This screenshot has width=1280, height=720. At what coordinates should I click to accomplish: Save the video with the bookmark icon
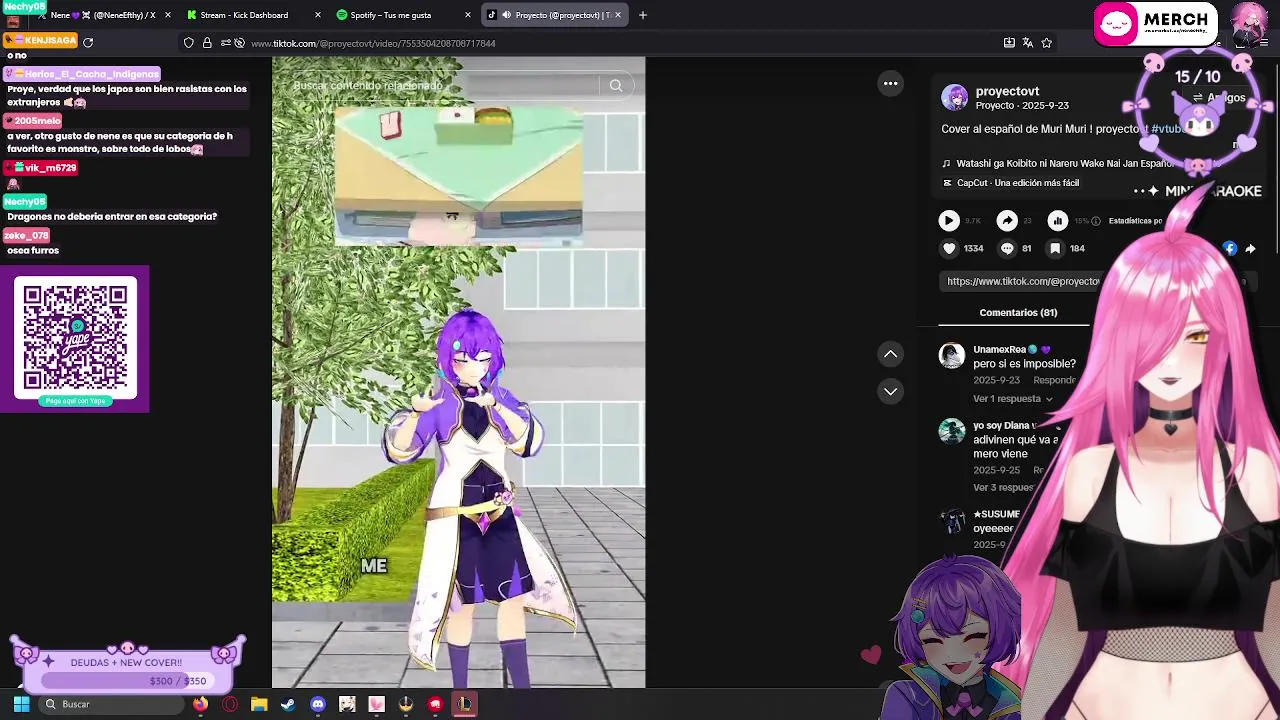click(x=1055, y=248)
